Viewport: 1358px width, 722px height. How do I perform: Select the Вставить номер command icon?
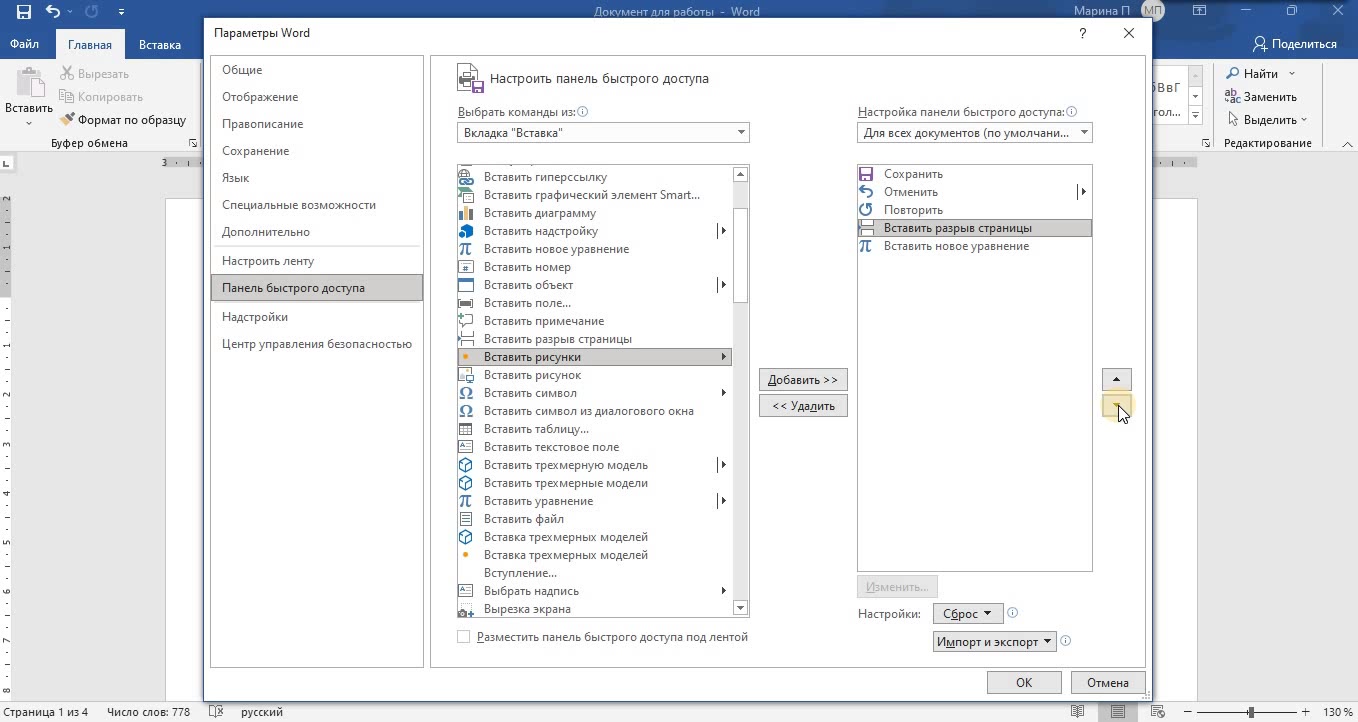[466, 267]
